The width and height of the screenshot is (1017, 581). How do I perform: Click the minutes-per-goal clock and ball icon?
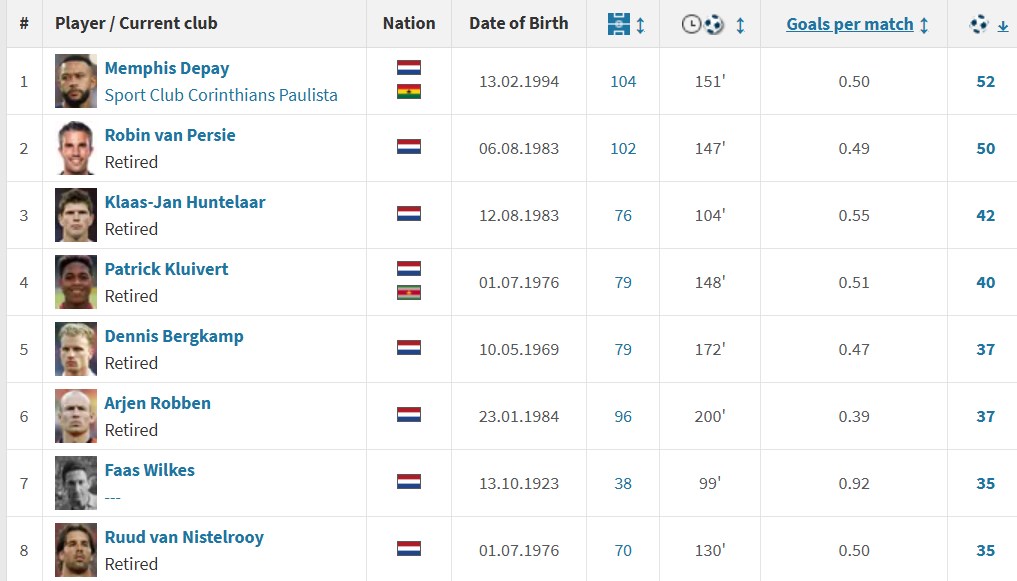pos(703,25)
